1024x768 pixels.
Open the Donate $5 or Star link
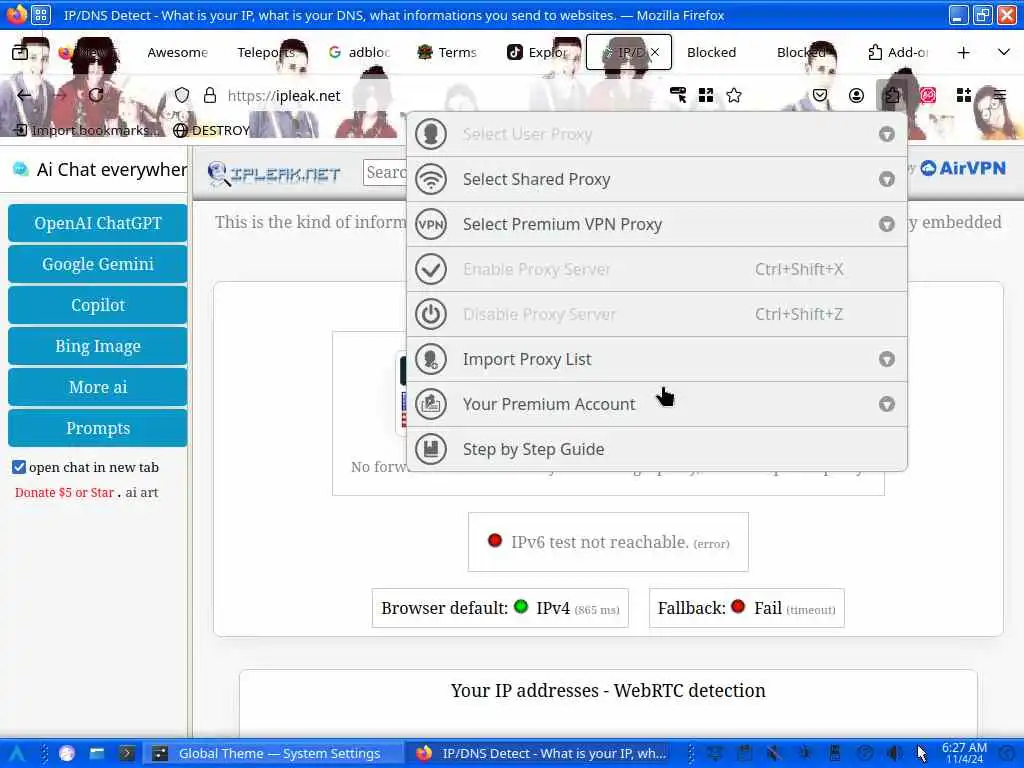(64, 492)
